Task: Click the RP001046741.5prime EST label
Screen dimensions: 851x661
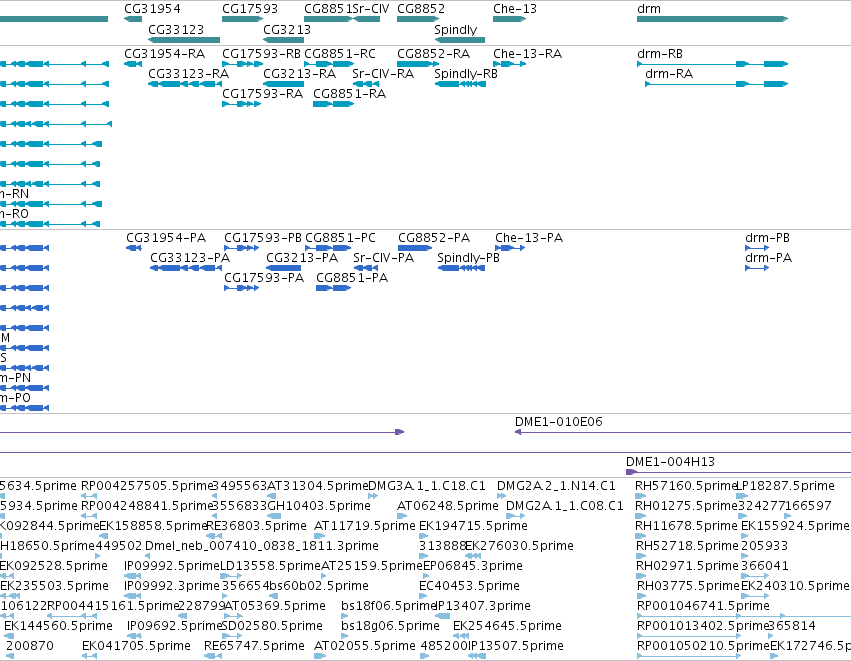Action: 703,606
